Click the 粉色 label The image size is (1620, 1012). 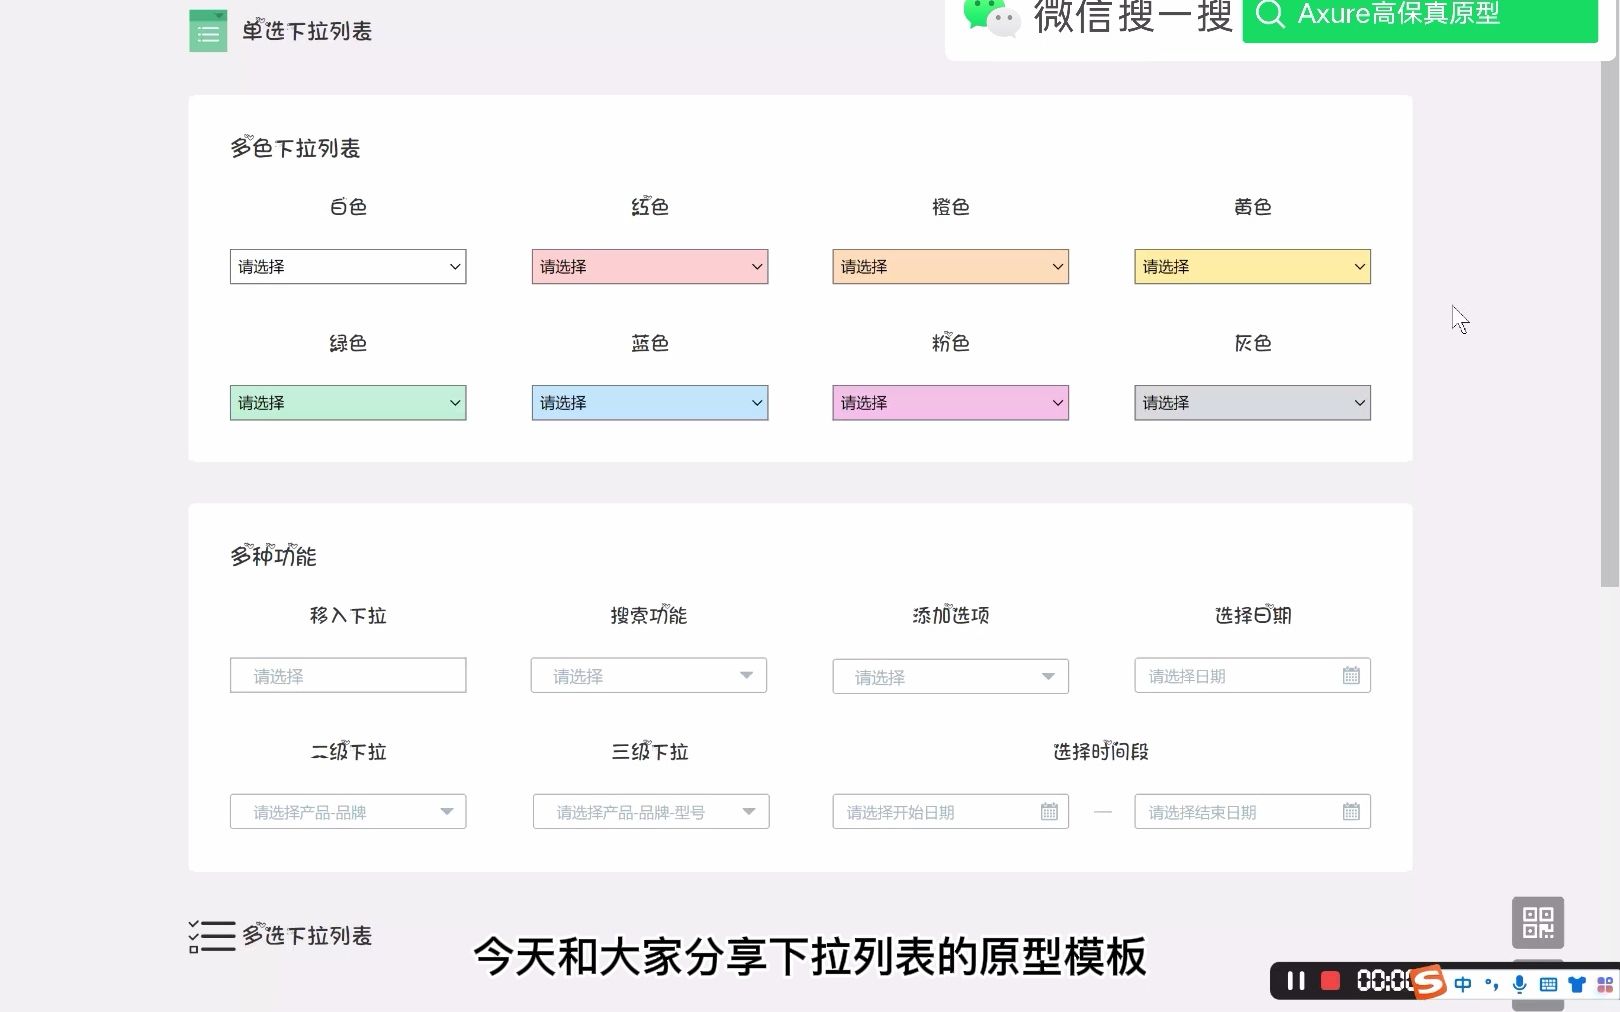point(951,343)
